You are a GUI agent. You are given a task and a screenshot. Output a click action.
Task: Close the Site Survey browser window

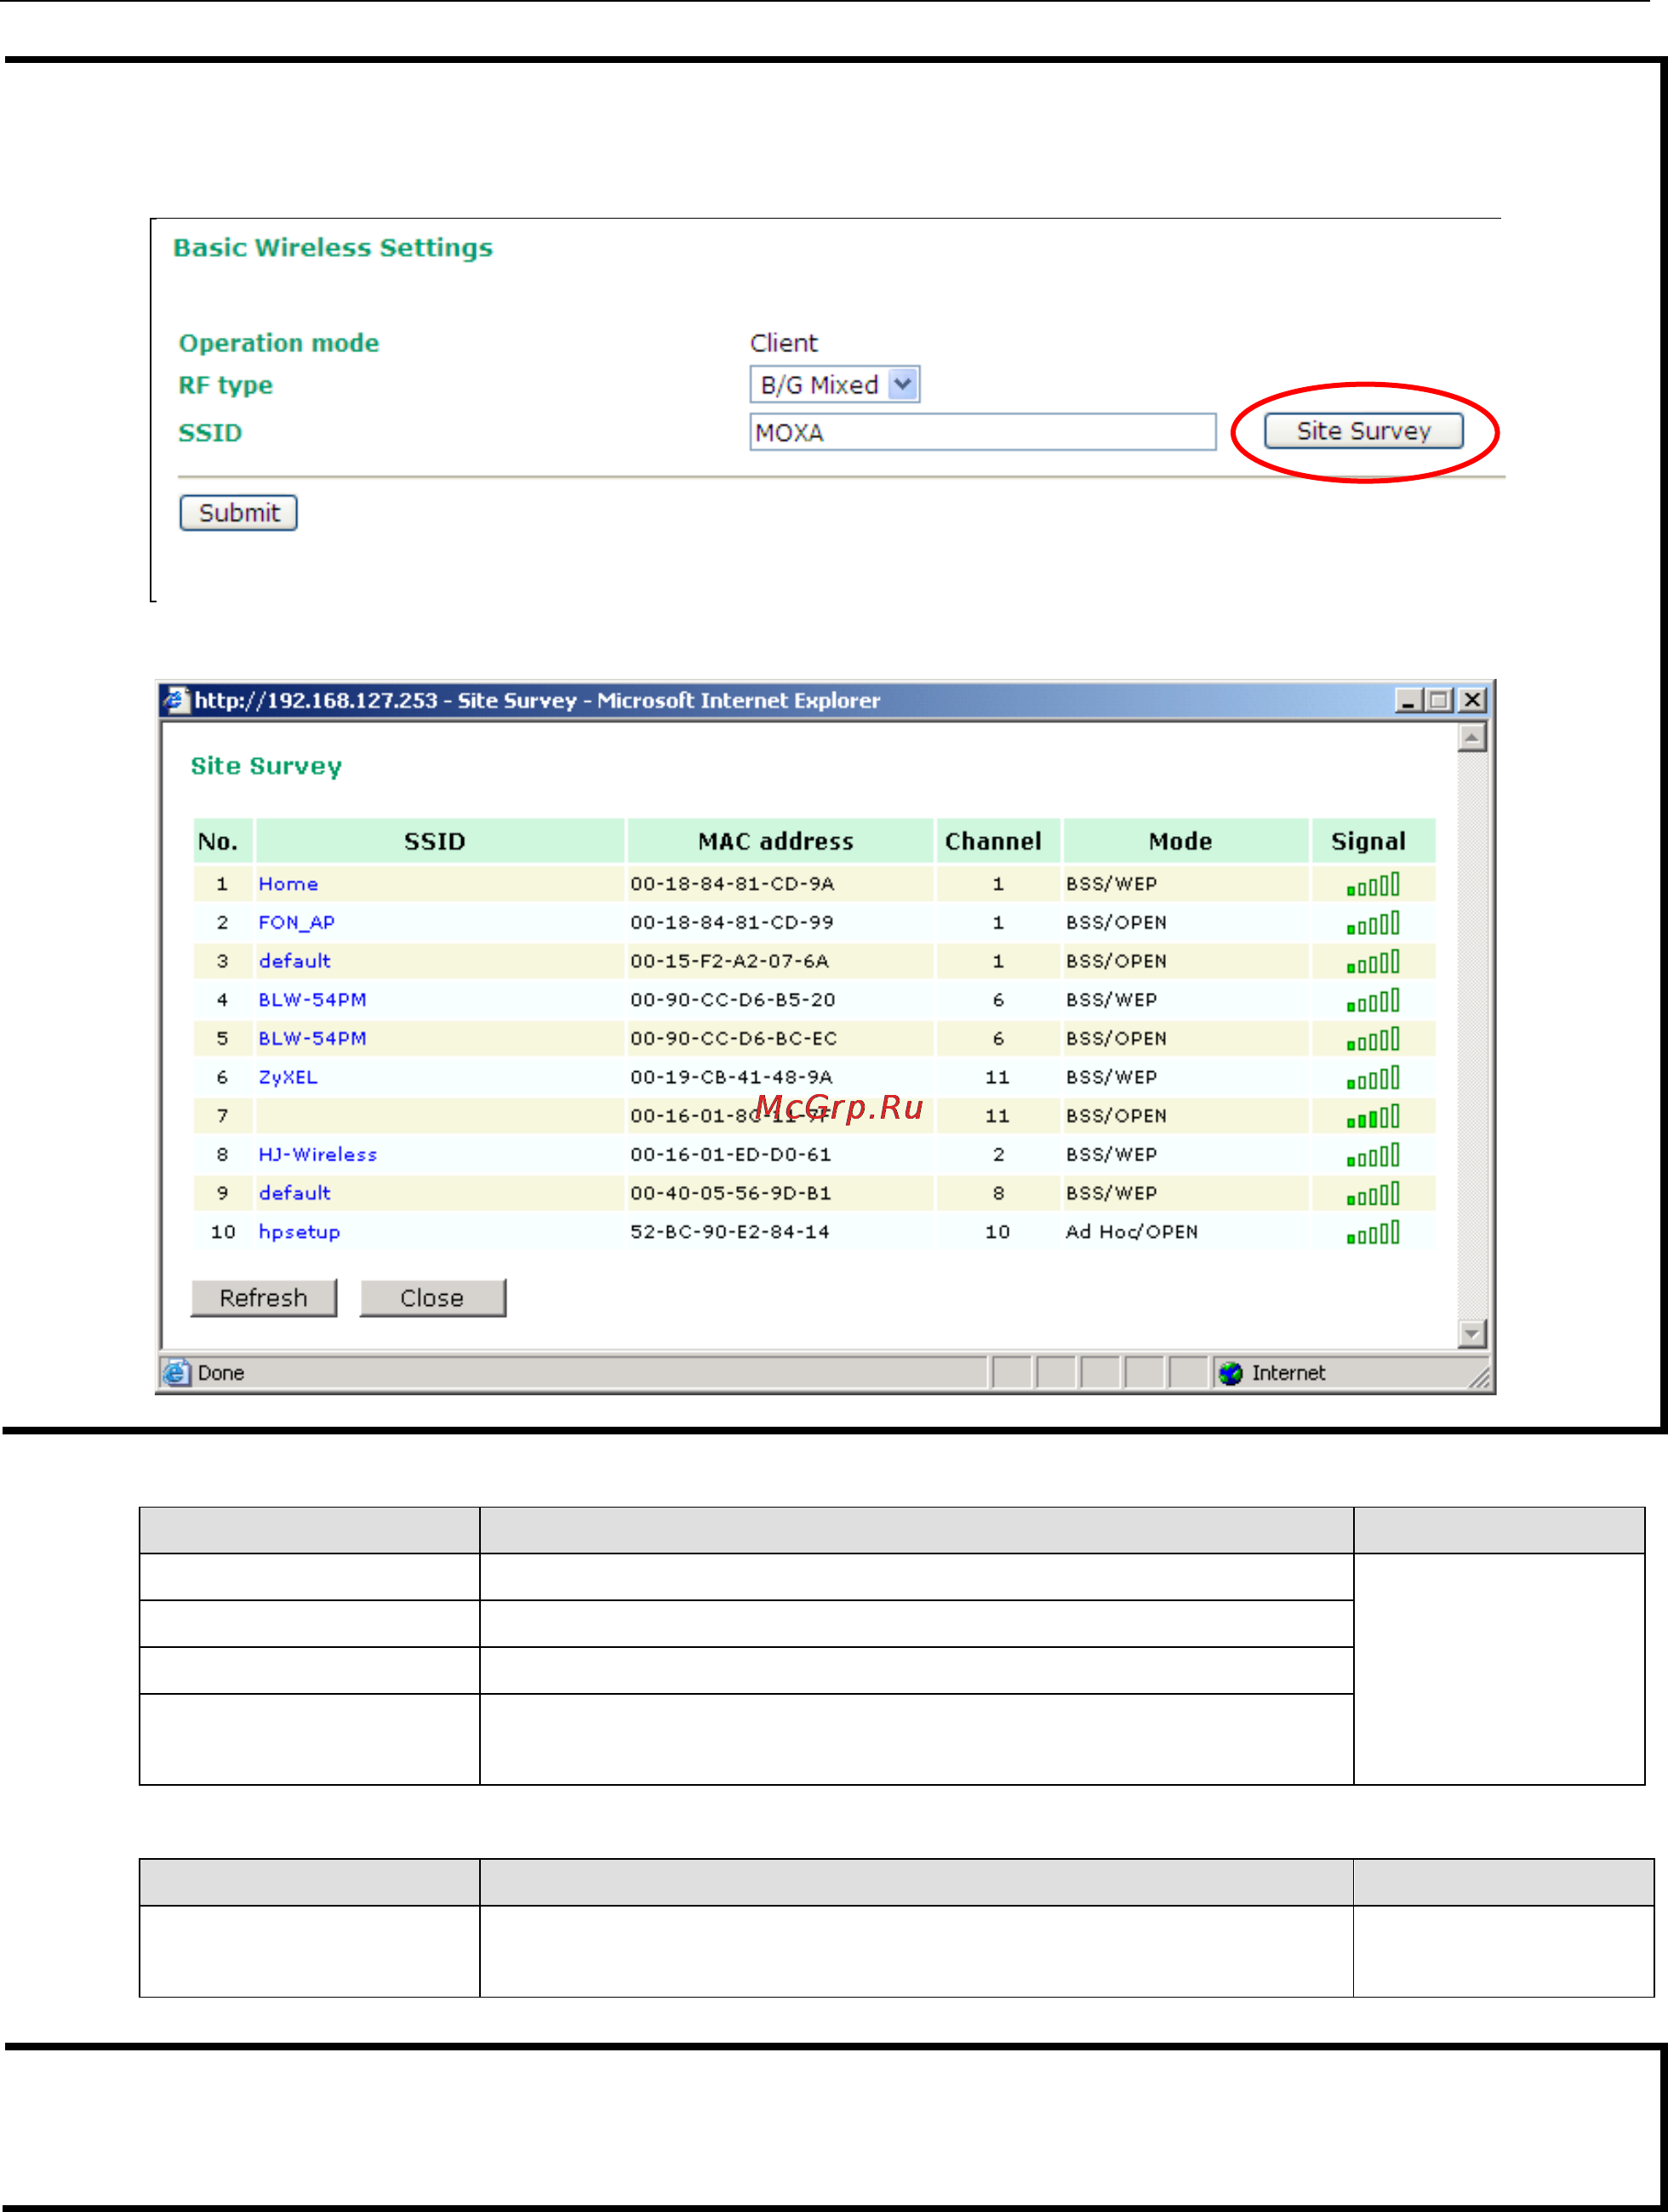tap(1472, 700)
